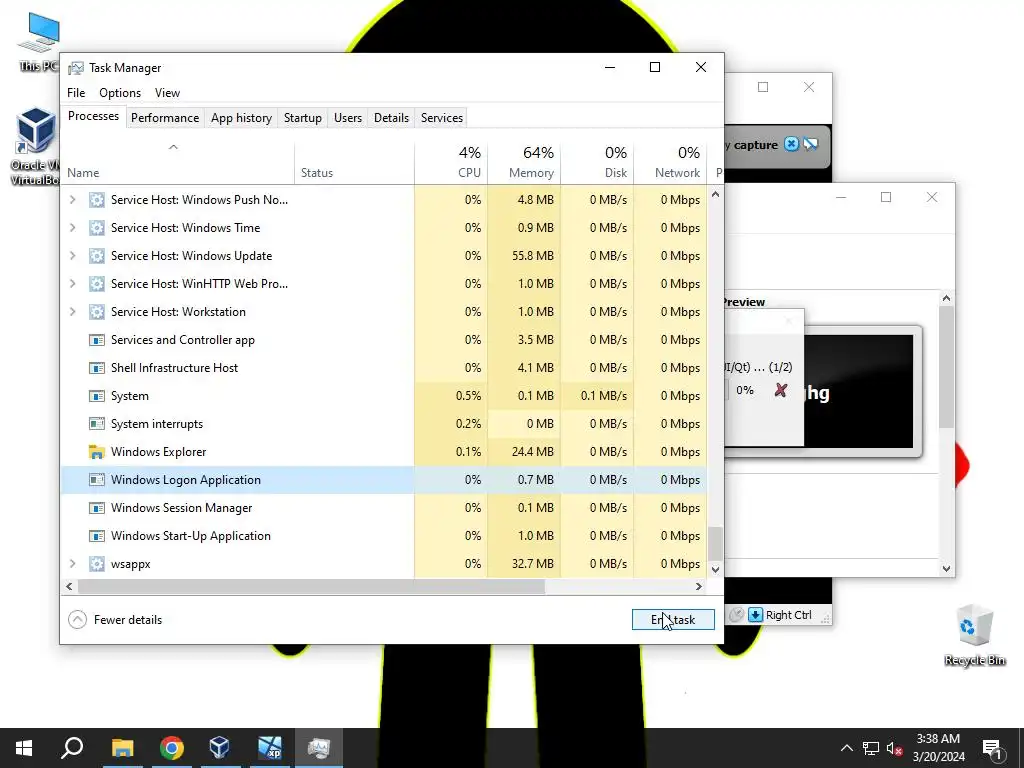Click the Services and Controller app icon
This screenshot has height=768, width=1024.
coord(97,340)
